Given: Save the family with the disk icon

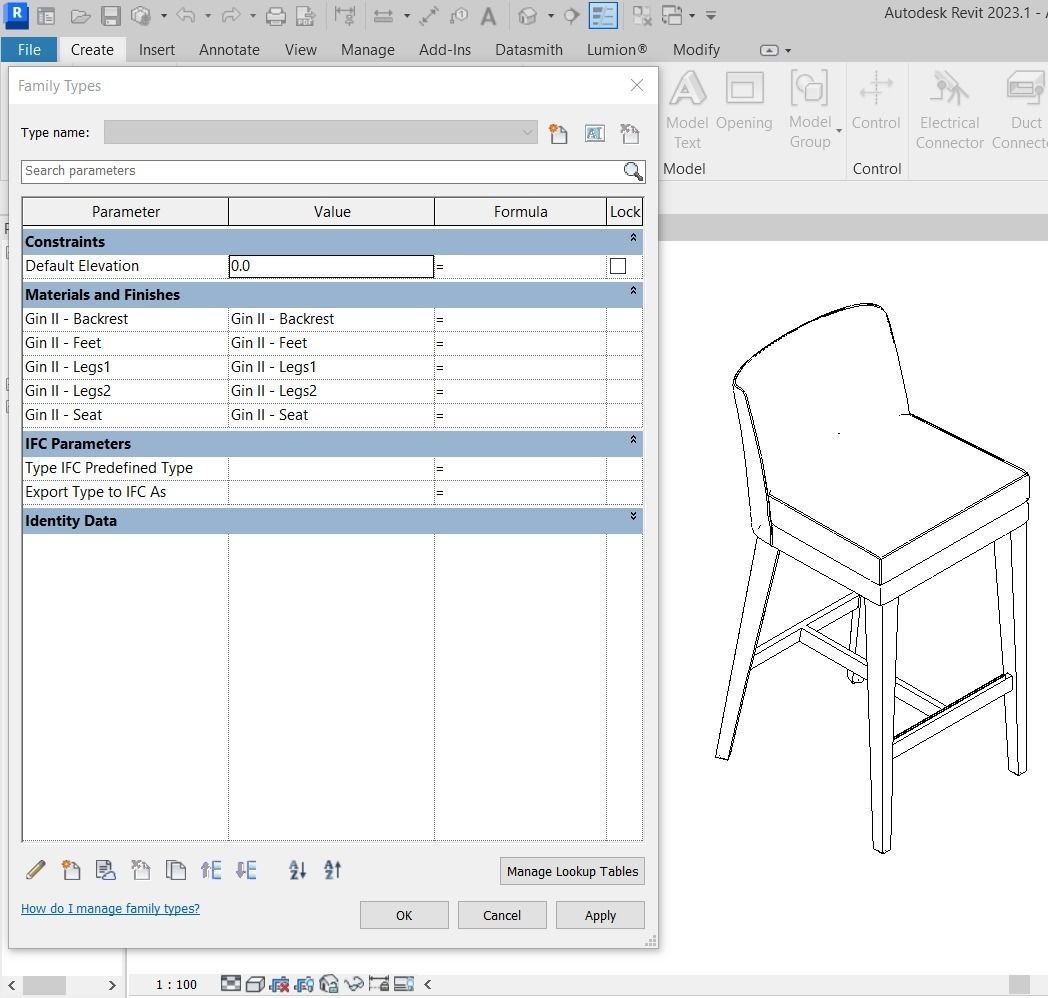Looking at the screenshot, I should pos(111,15).
